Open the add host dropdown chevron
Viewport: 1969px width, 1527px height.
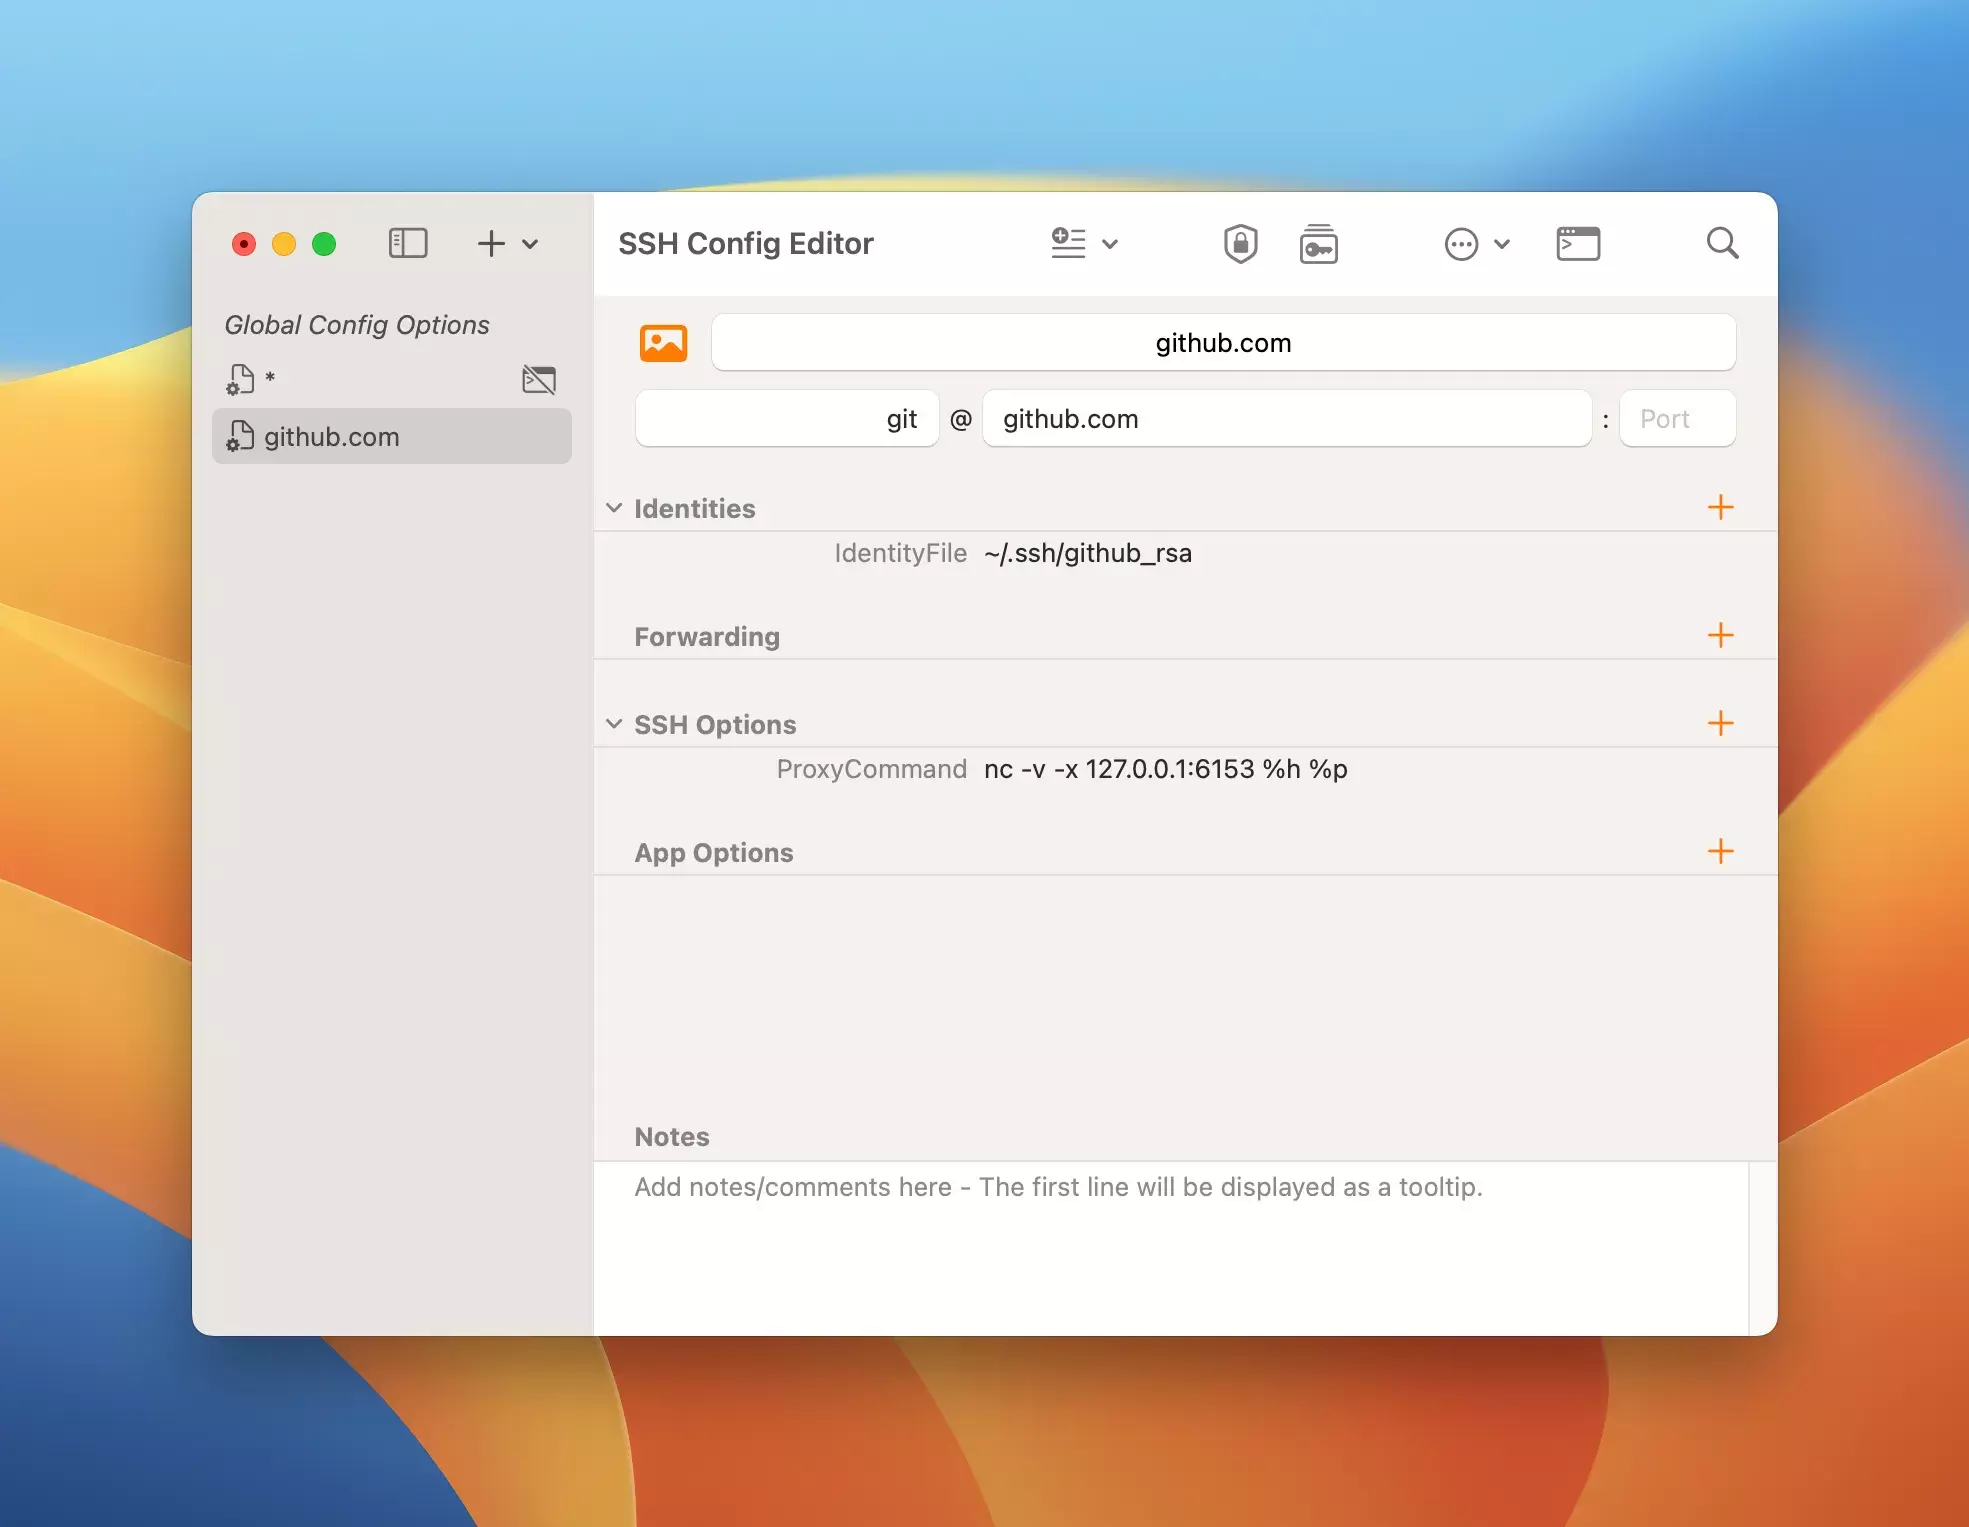point(531,243)
